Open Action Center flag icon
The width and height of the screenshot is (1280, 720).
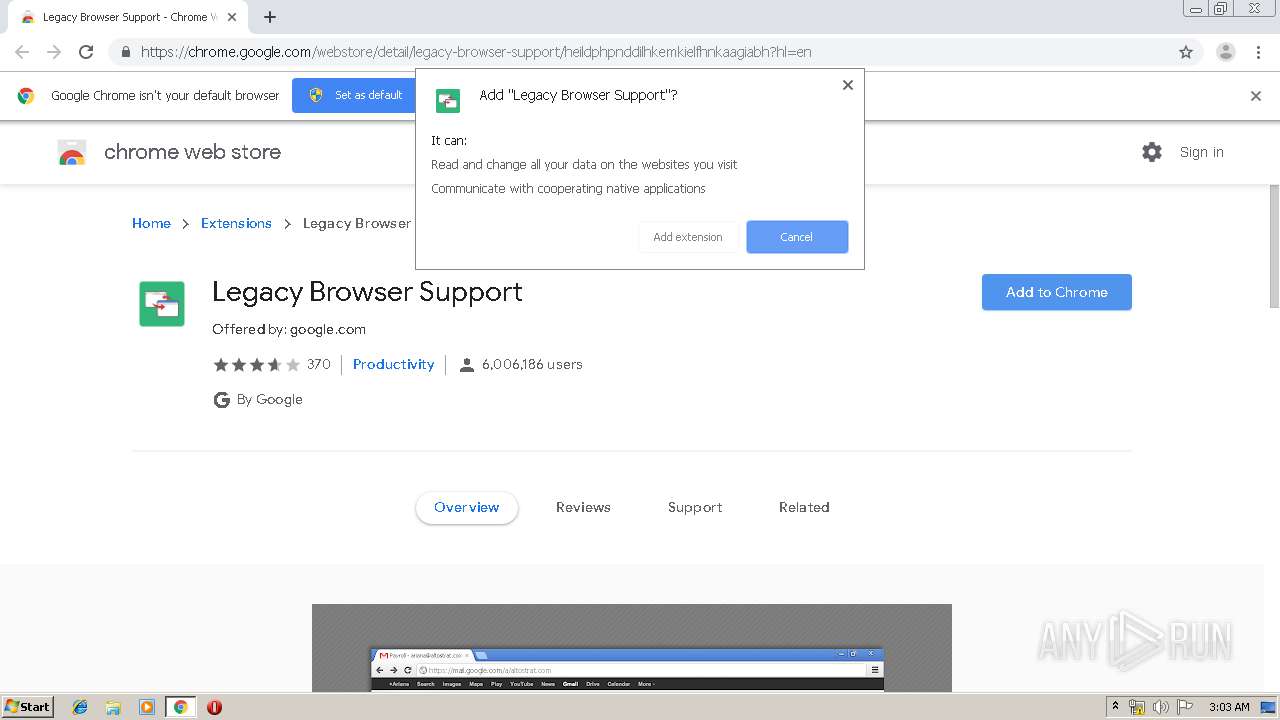point(1184,707)
